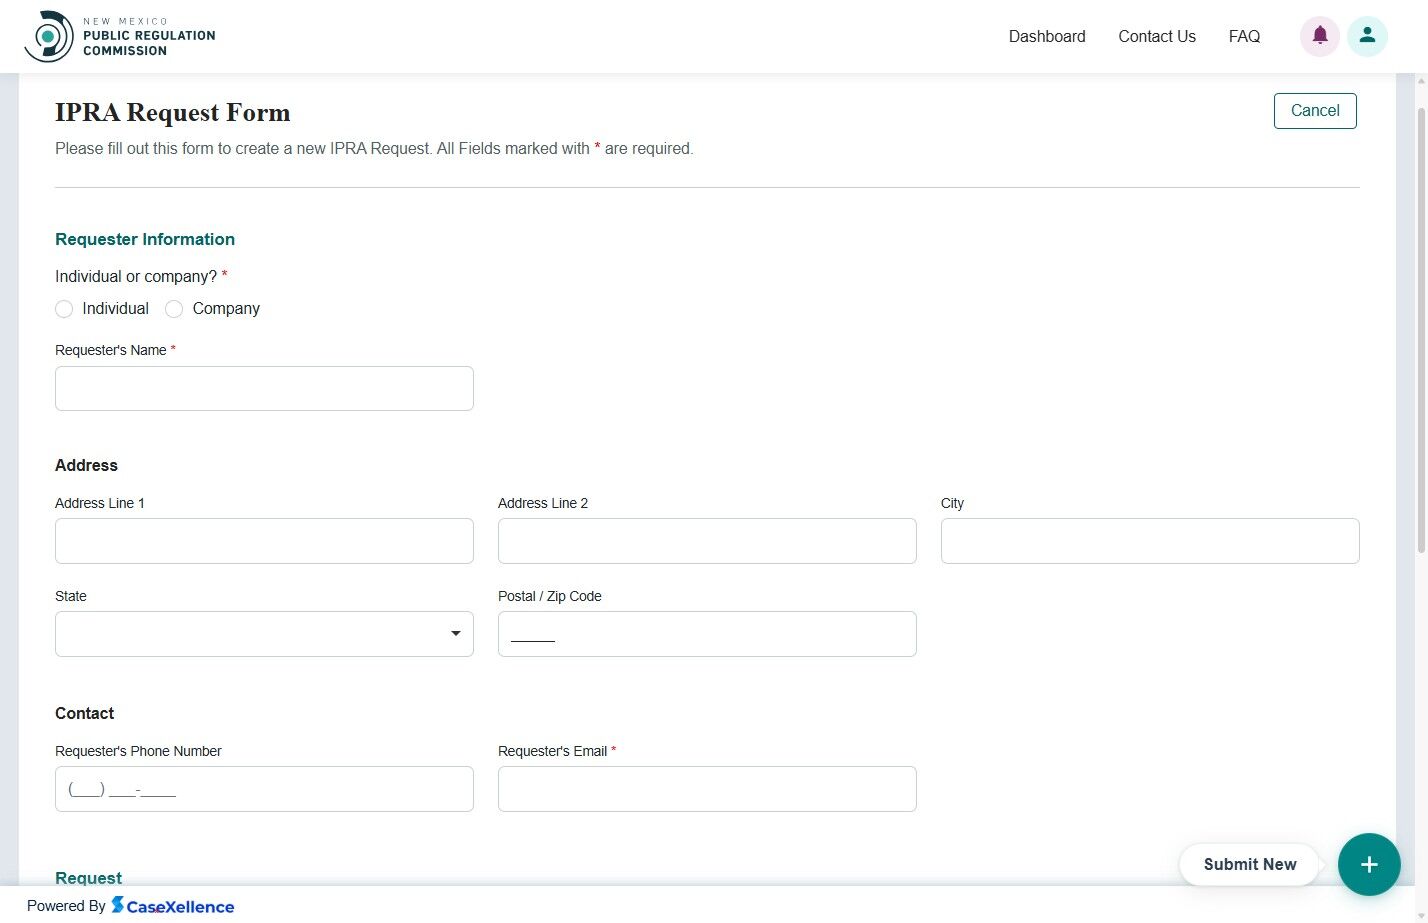Click the plus floating action button
The height and width of the screenshot is (923, 1428).
click(x=1369, y=864)
